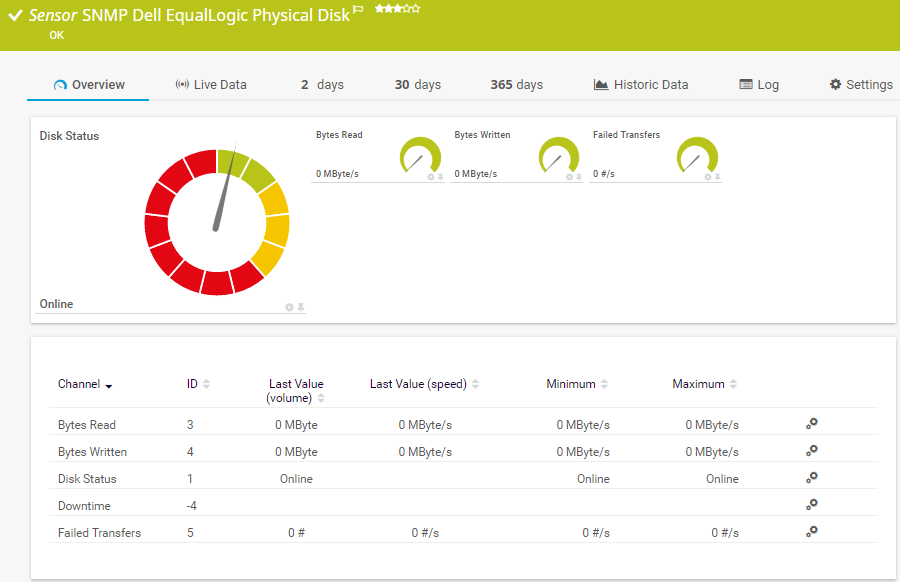Screen dimensions: 900x582
Task: Sort table by Channel column
Action: click(x=85, y=385)
